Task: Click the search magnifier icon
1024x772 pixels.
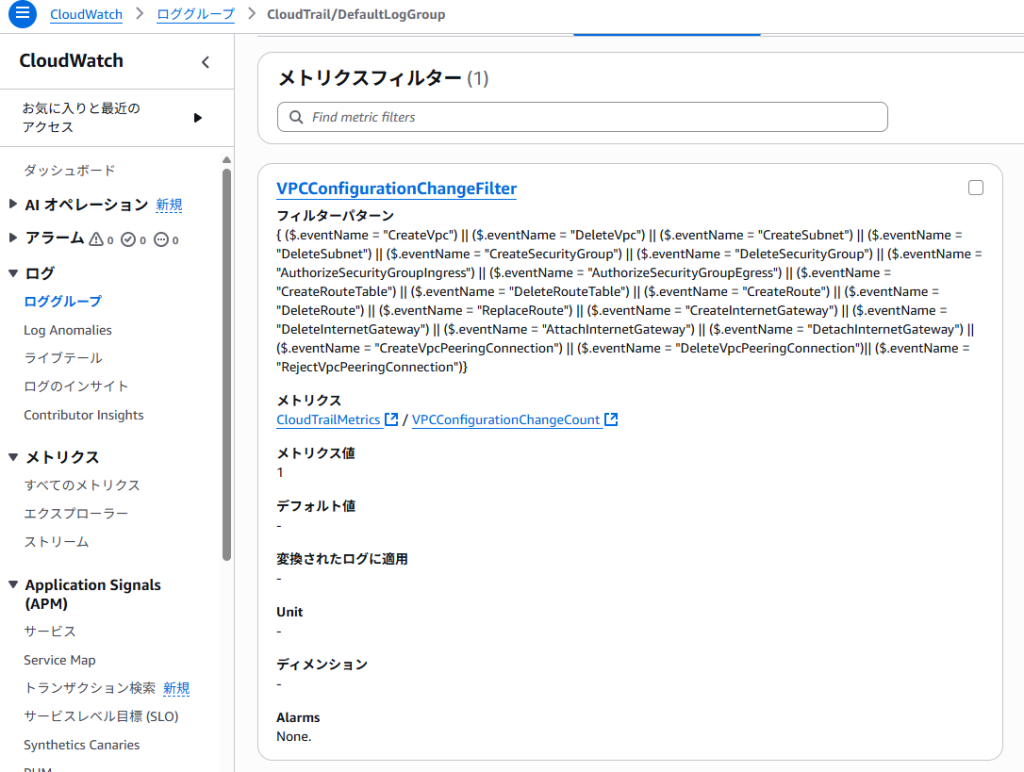Action: tap(296, 117)
